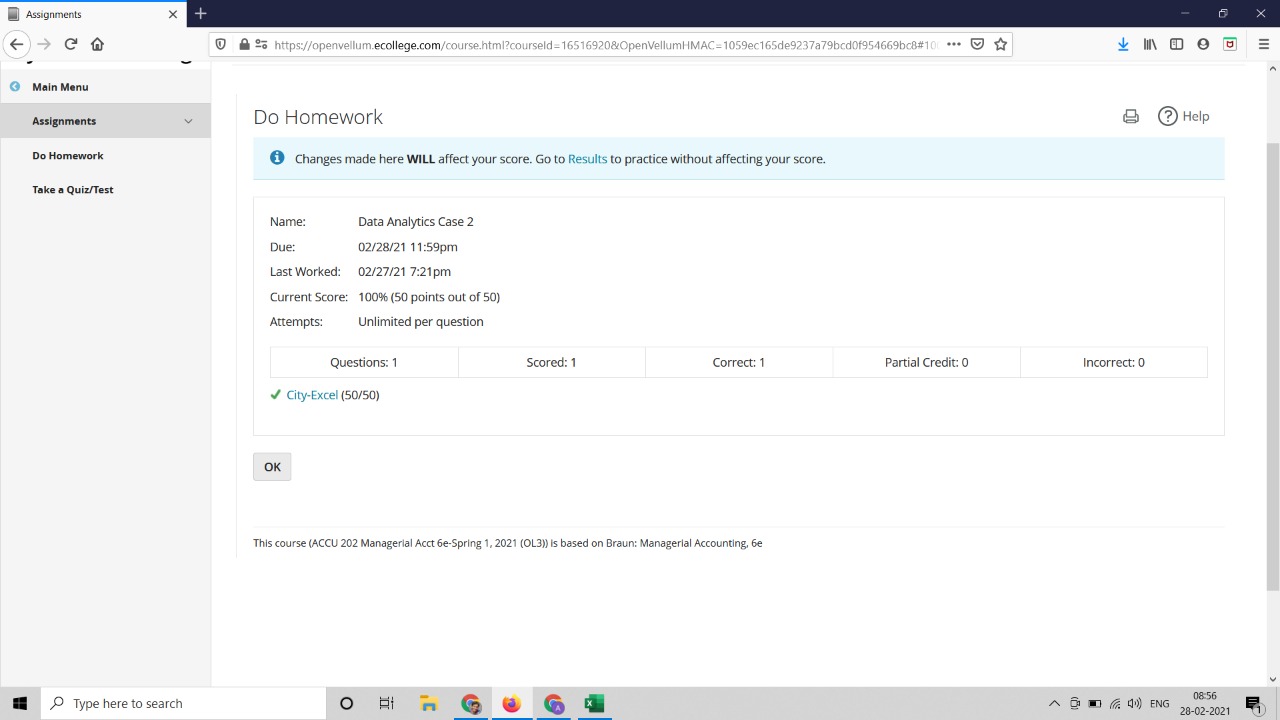Bookmark this page with the star icon
Image resolution: width=1280 pixels, height=720 pixels.
(1000, 44)
